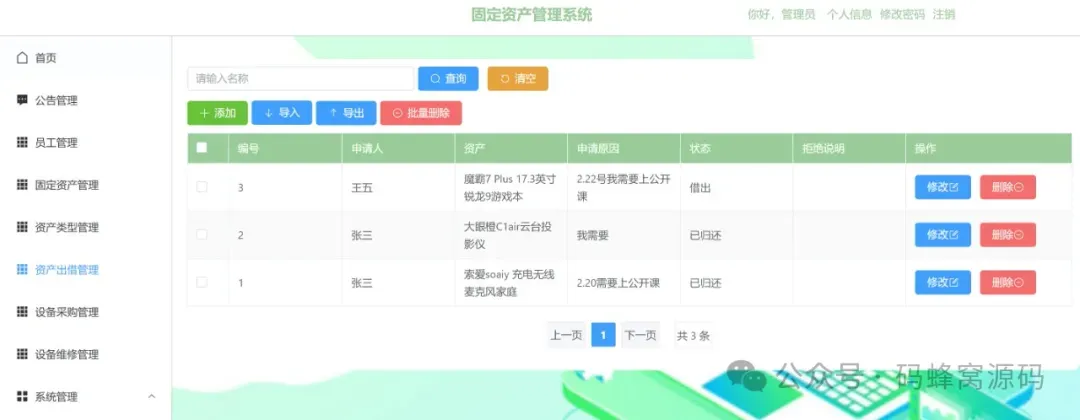Click the grid icon beside 资产类型管理

click(22, 227)
